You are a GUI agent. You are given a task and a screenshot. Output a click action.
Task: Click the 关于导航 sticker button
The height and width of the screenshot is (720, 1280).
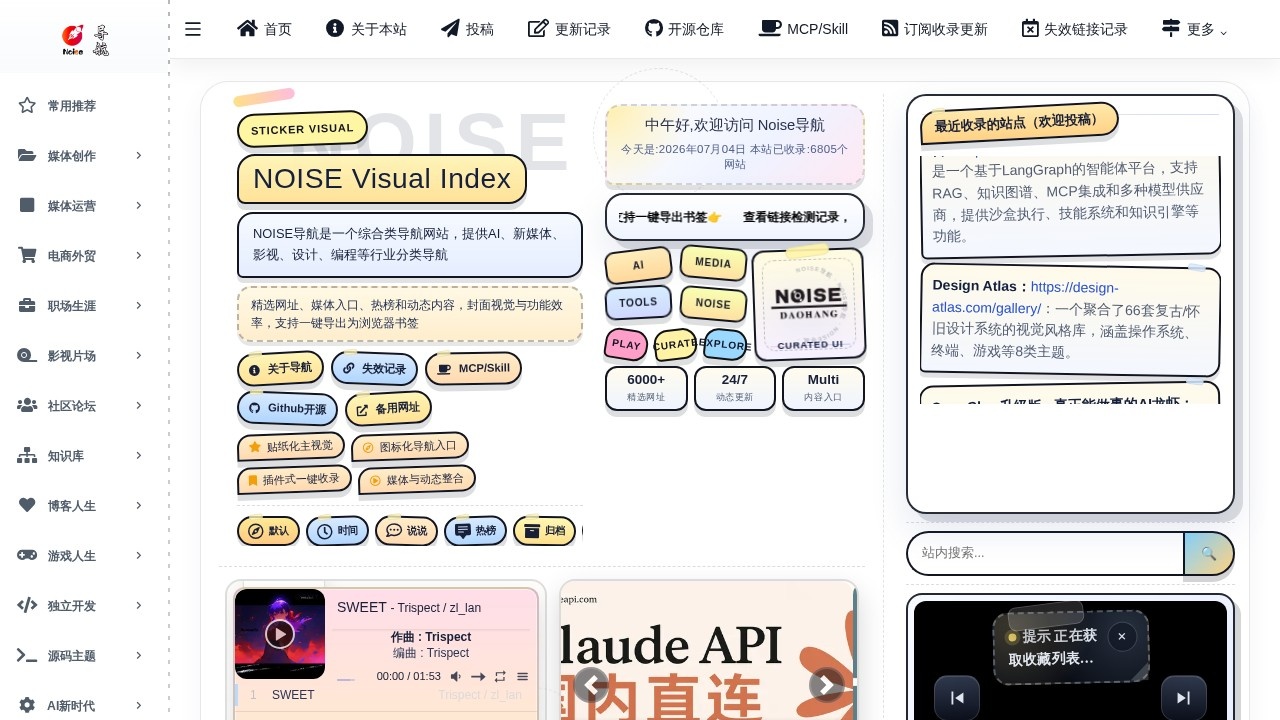[280, 369]
